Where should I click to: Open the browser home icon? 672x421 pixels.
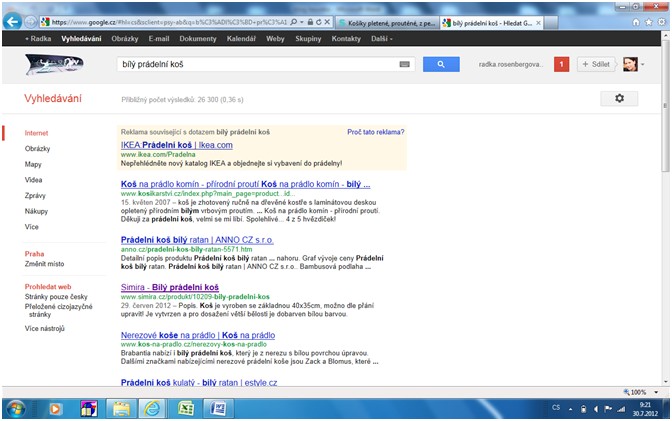point(636,22)
